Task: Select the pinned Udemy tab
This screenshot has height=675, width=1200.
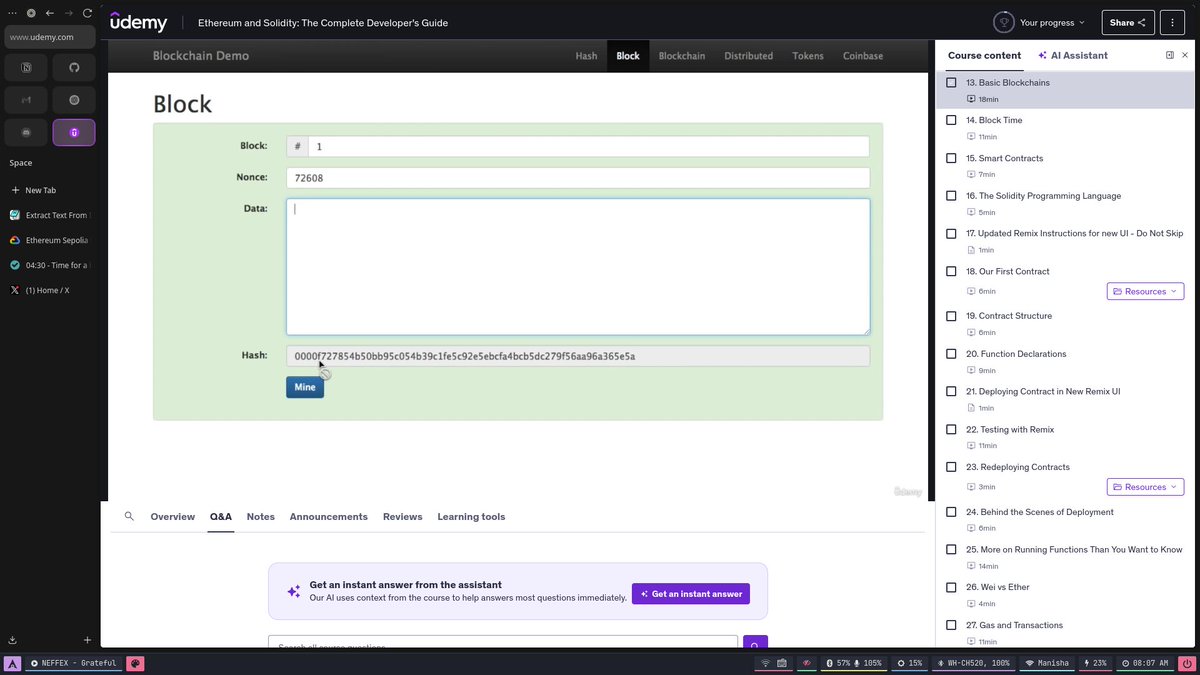Action: point(74,132)
